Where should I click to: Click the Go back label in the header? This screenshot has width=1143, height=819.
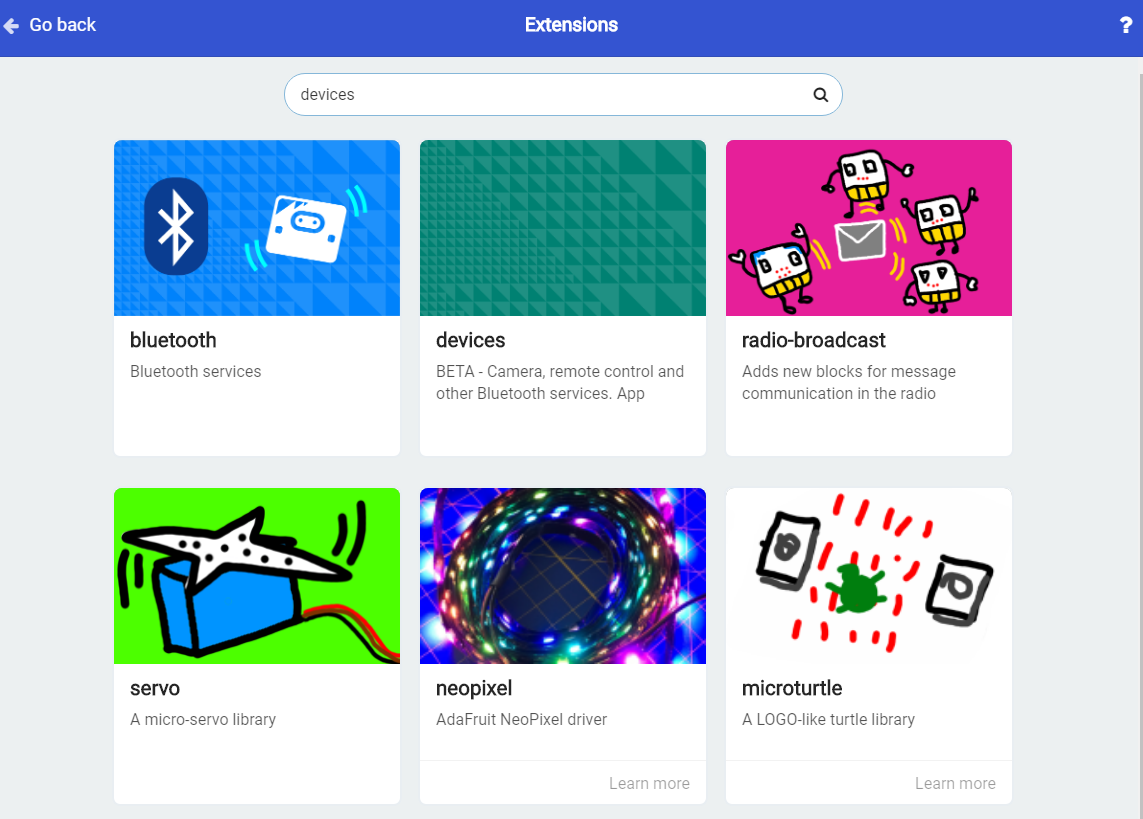pos(60,25)
